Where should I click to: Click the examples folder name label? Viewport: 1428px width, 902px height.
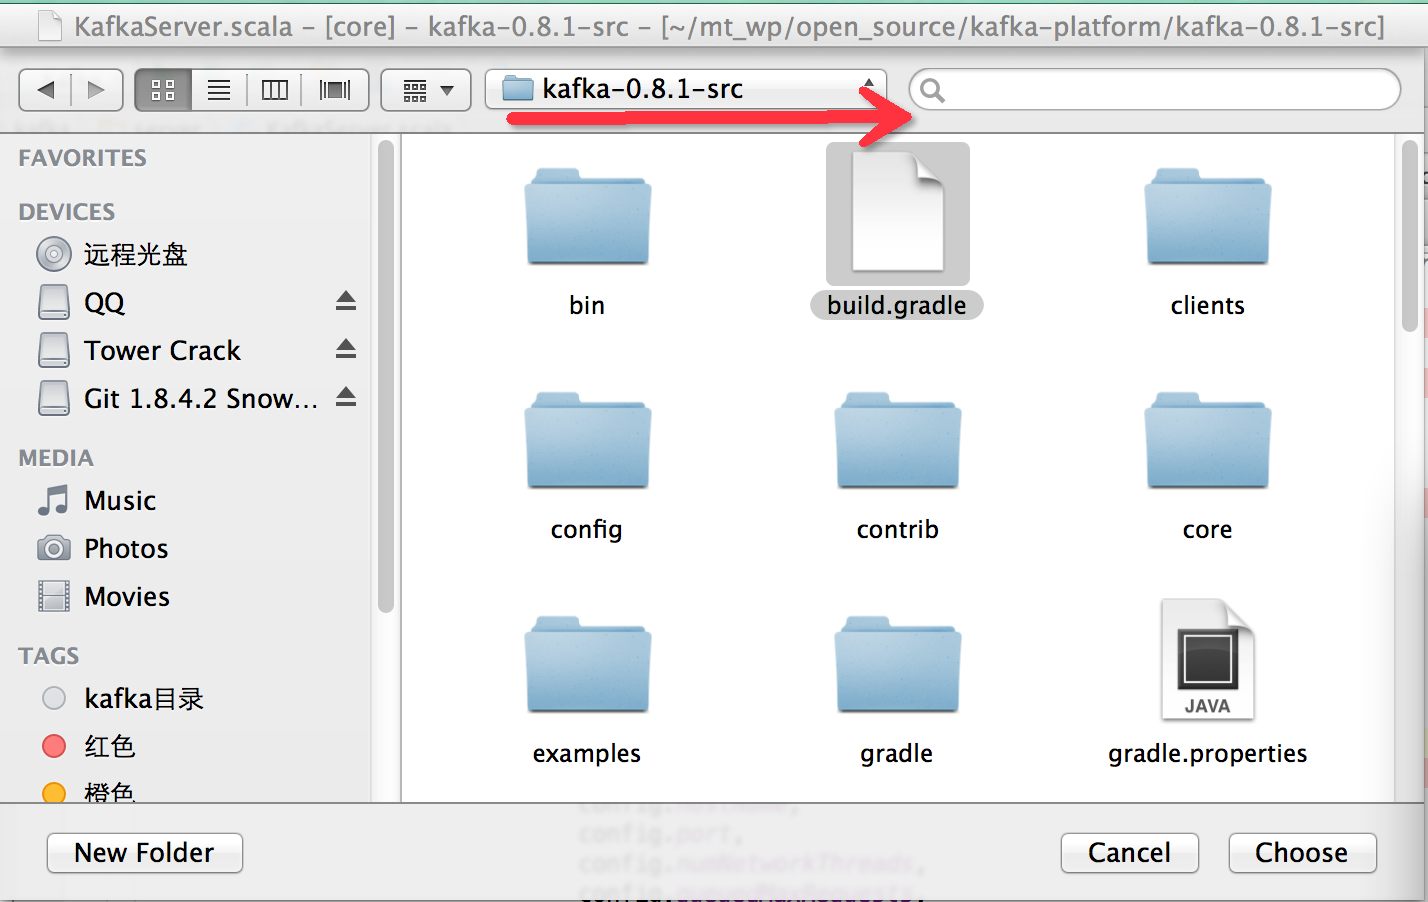(x=587, y=753)
